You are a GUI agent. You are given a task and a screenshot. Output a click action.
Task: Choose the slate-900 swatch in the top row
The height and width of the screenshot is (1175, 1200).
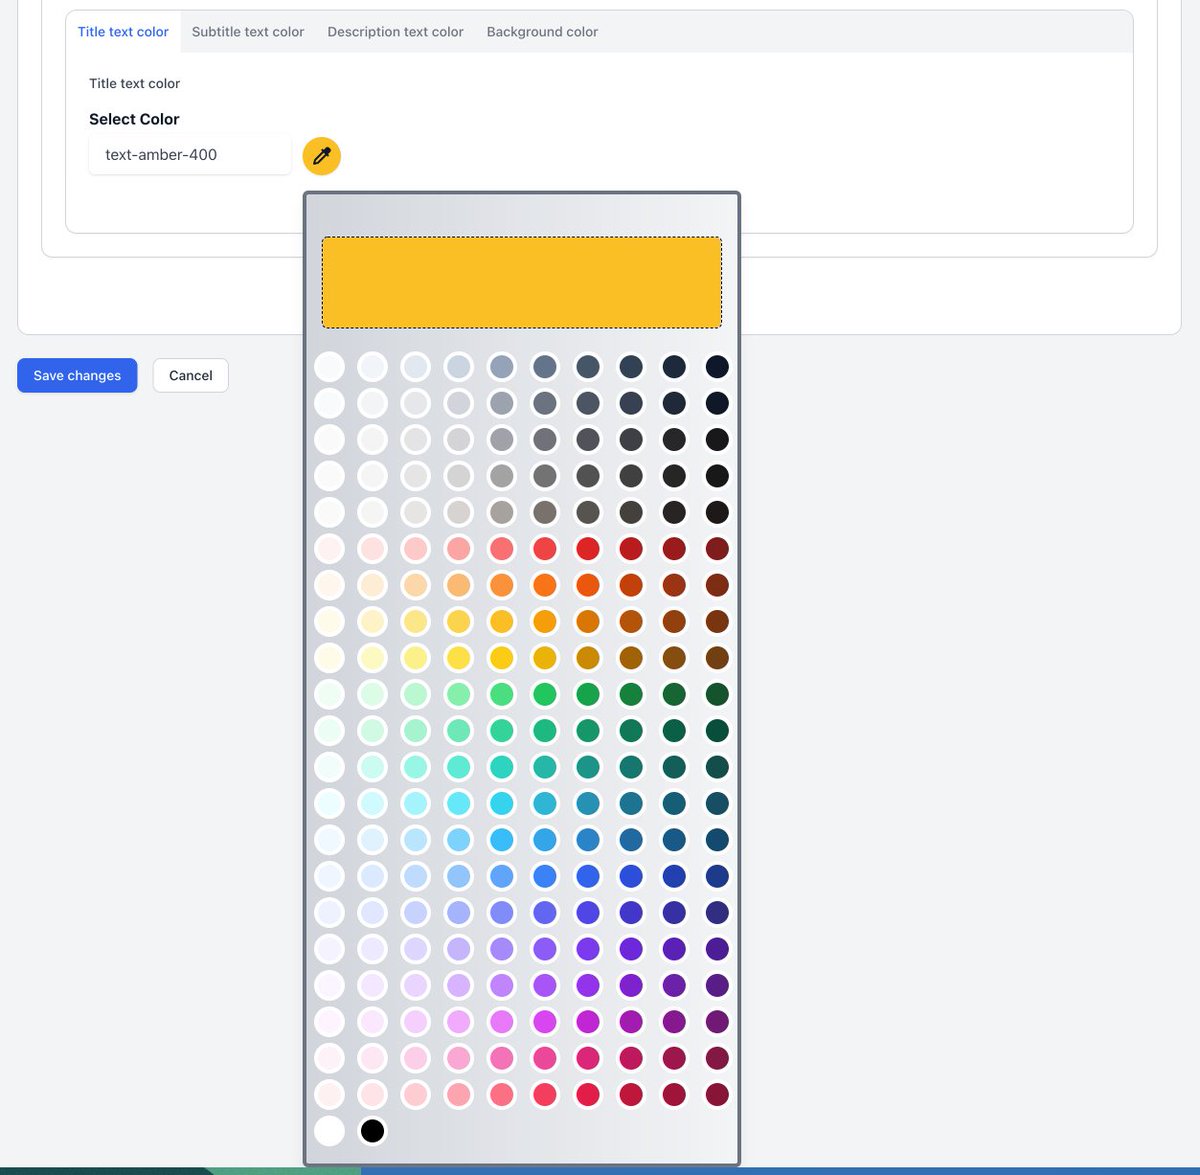717,367
